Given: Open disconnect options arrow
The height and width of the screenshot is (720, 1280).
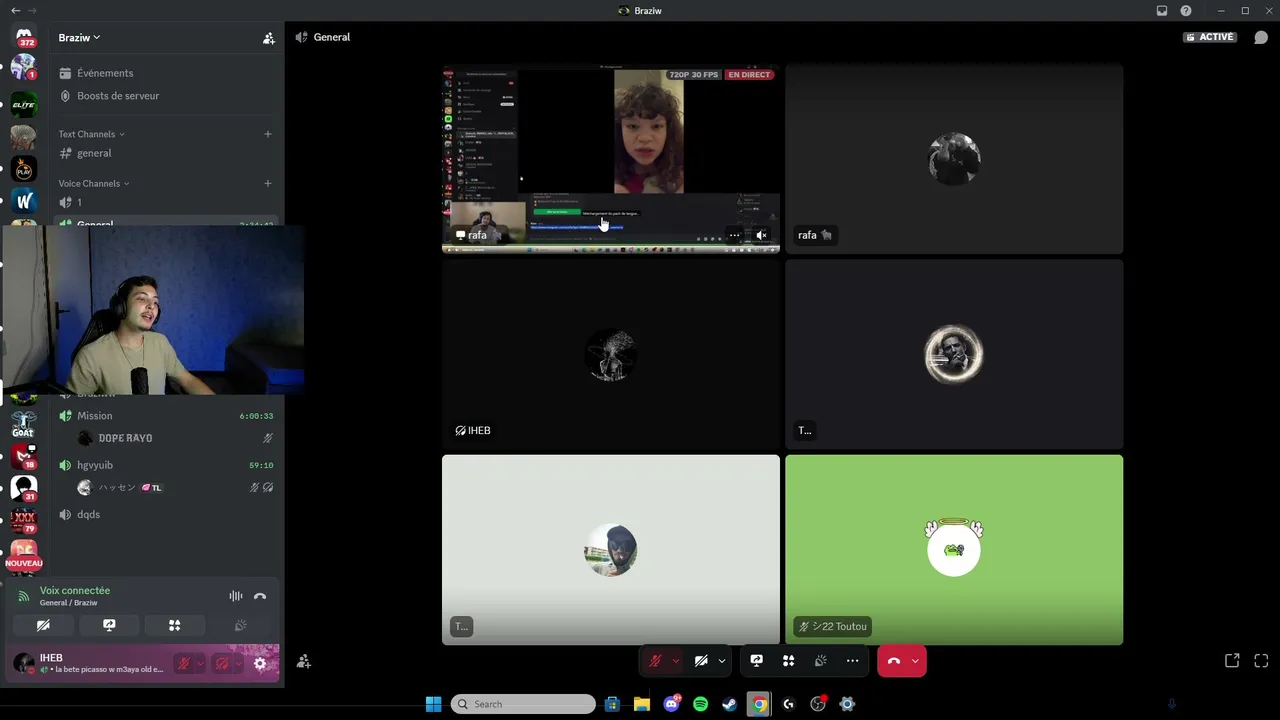Looking at the screenshot, I should tap(915, 660).
